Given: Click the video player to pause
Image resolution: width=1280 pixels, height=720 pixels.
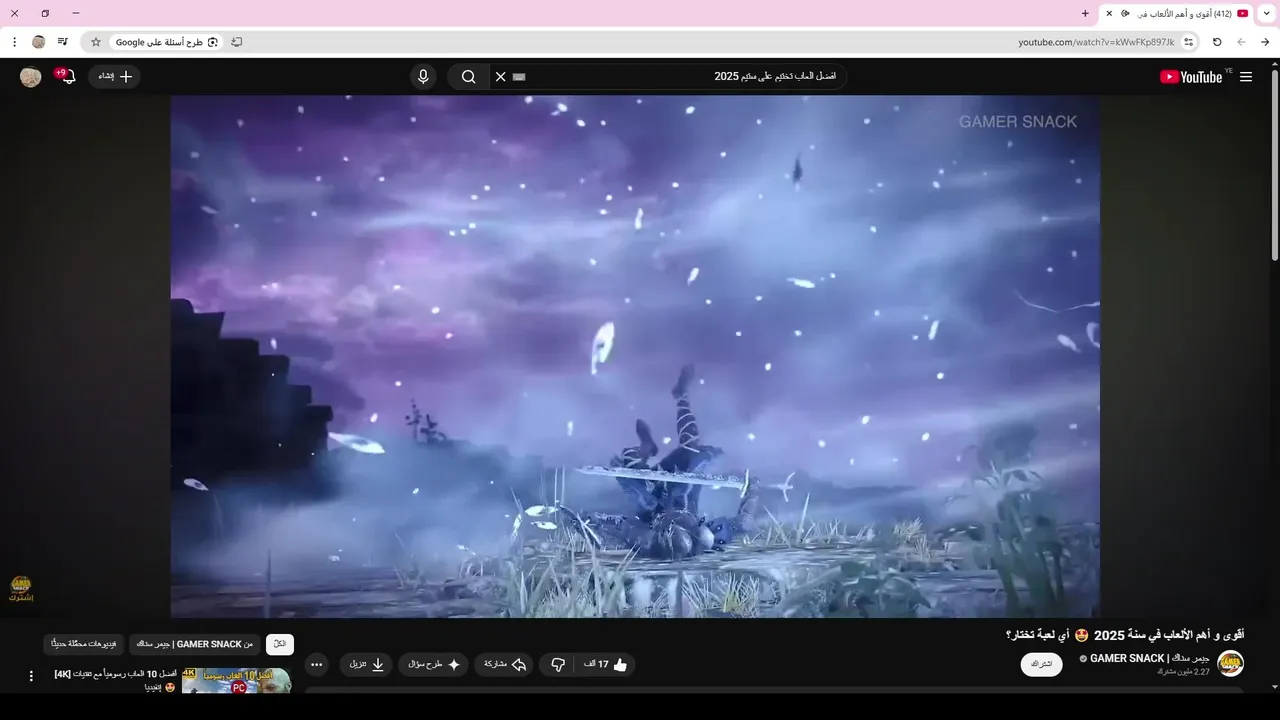Looking at the screenshot, I should (635, 356).
